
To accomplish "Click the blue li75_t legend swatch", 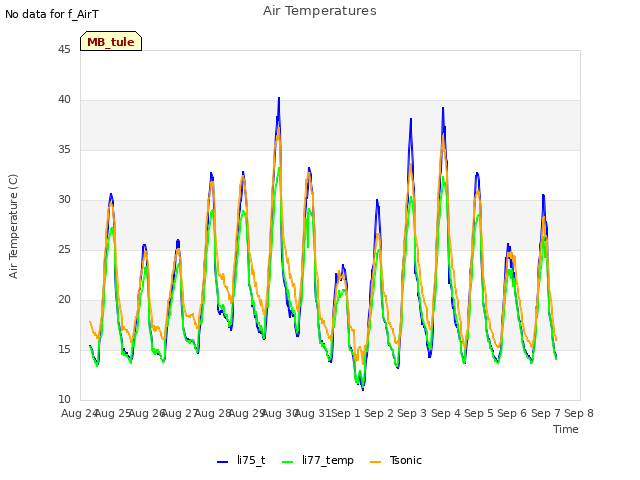I will [x=222, y=462].
